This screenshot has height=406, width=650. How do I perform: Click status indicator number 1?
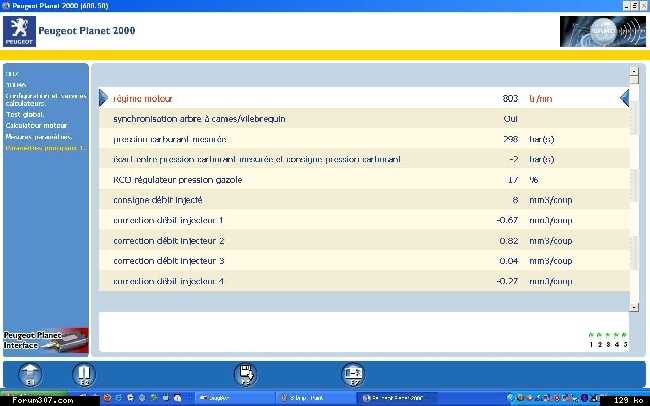tap(592, 340)
